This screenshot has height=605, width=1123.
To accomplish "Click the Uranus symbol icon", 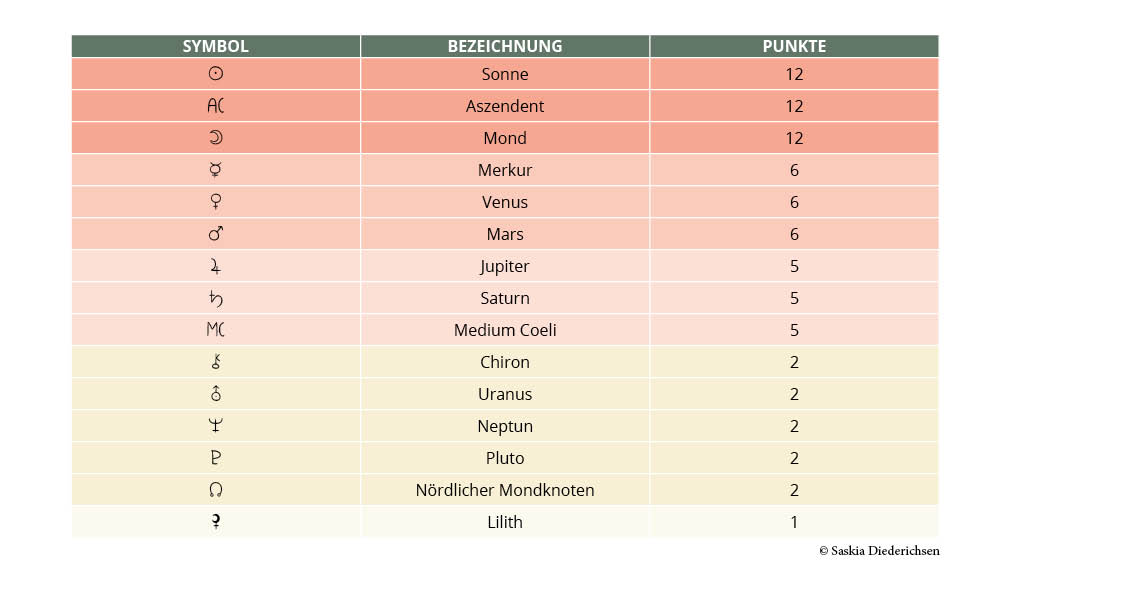I will pos(215,394).
